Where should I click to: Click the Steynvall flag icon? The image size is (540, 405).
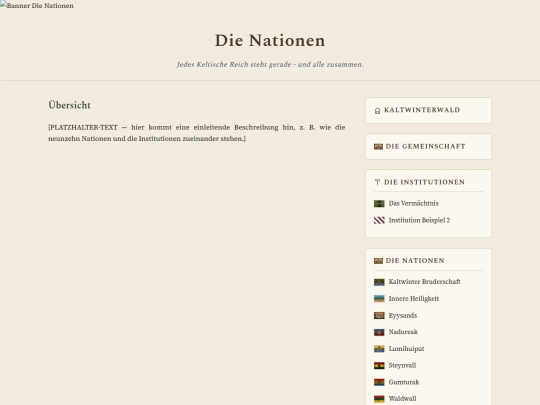click(379, 366)
